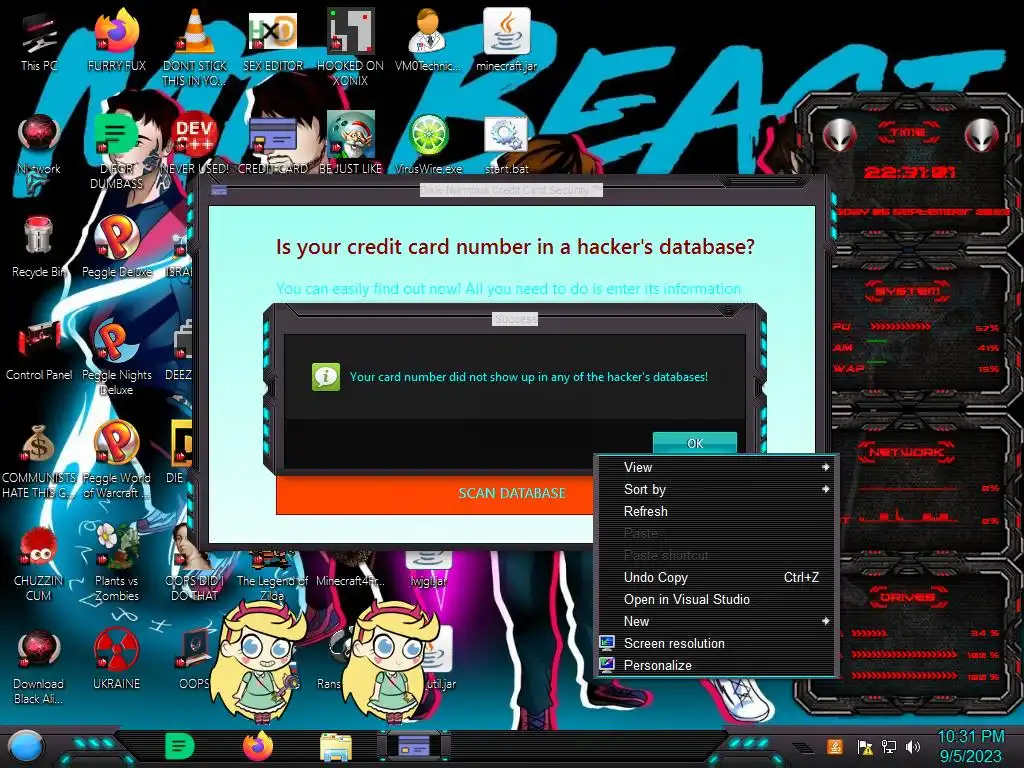Choose Refresh from the context menu
Viewport: 1024px width, 768px height.
click(716, 511)
